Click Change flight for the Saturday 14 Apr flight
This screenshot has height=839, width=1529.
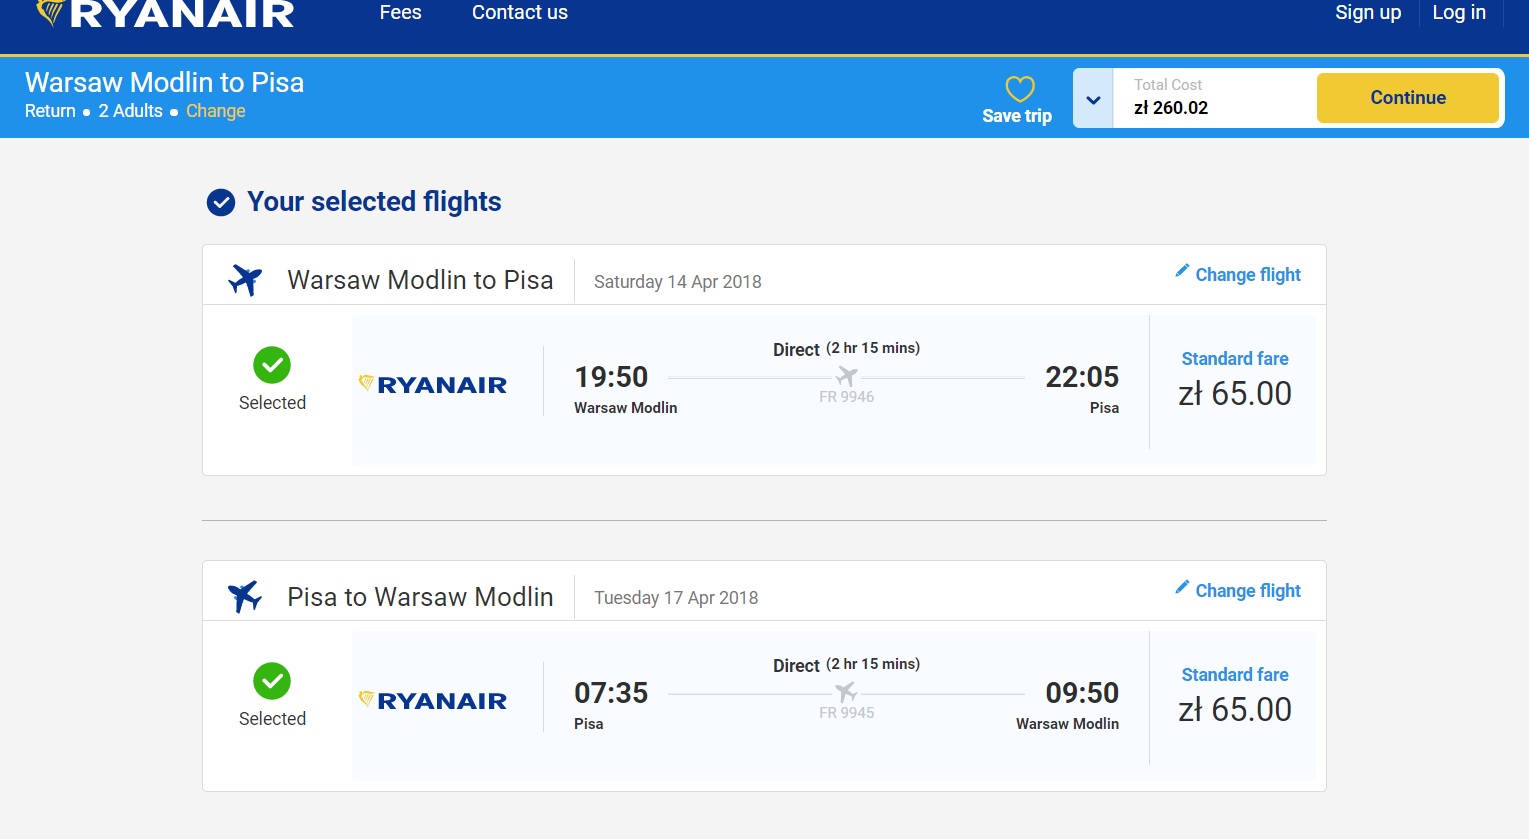1248,275
